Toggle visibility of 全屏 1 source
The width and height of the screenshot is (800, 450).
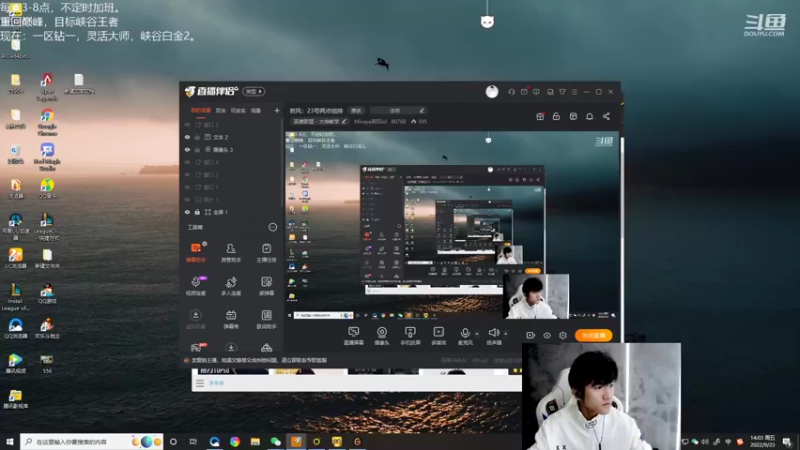tap(187, 212)
